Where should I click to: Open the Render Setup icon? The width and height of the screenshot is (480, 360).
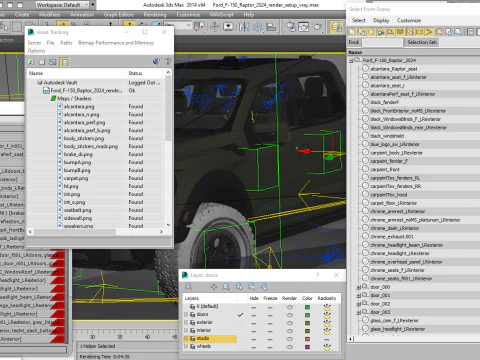(x=291, y=27)
